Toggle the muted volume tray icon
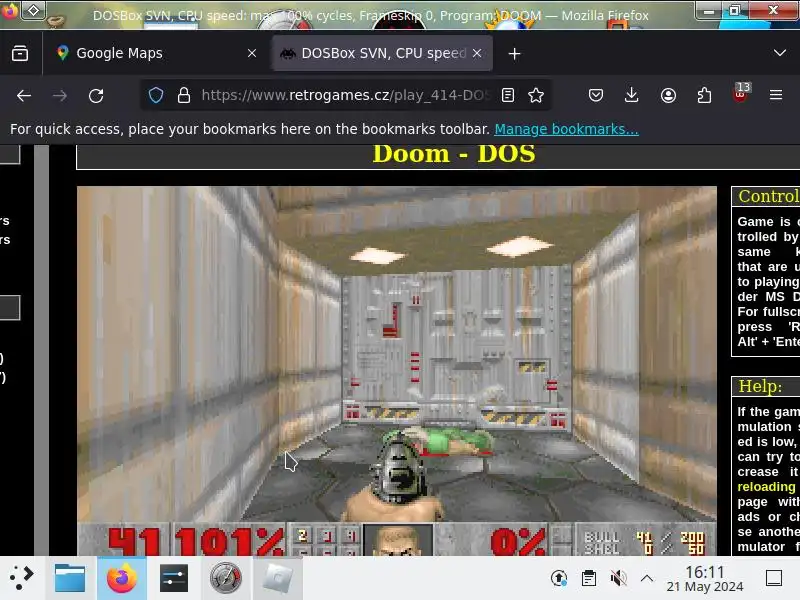 click(618, 579)
